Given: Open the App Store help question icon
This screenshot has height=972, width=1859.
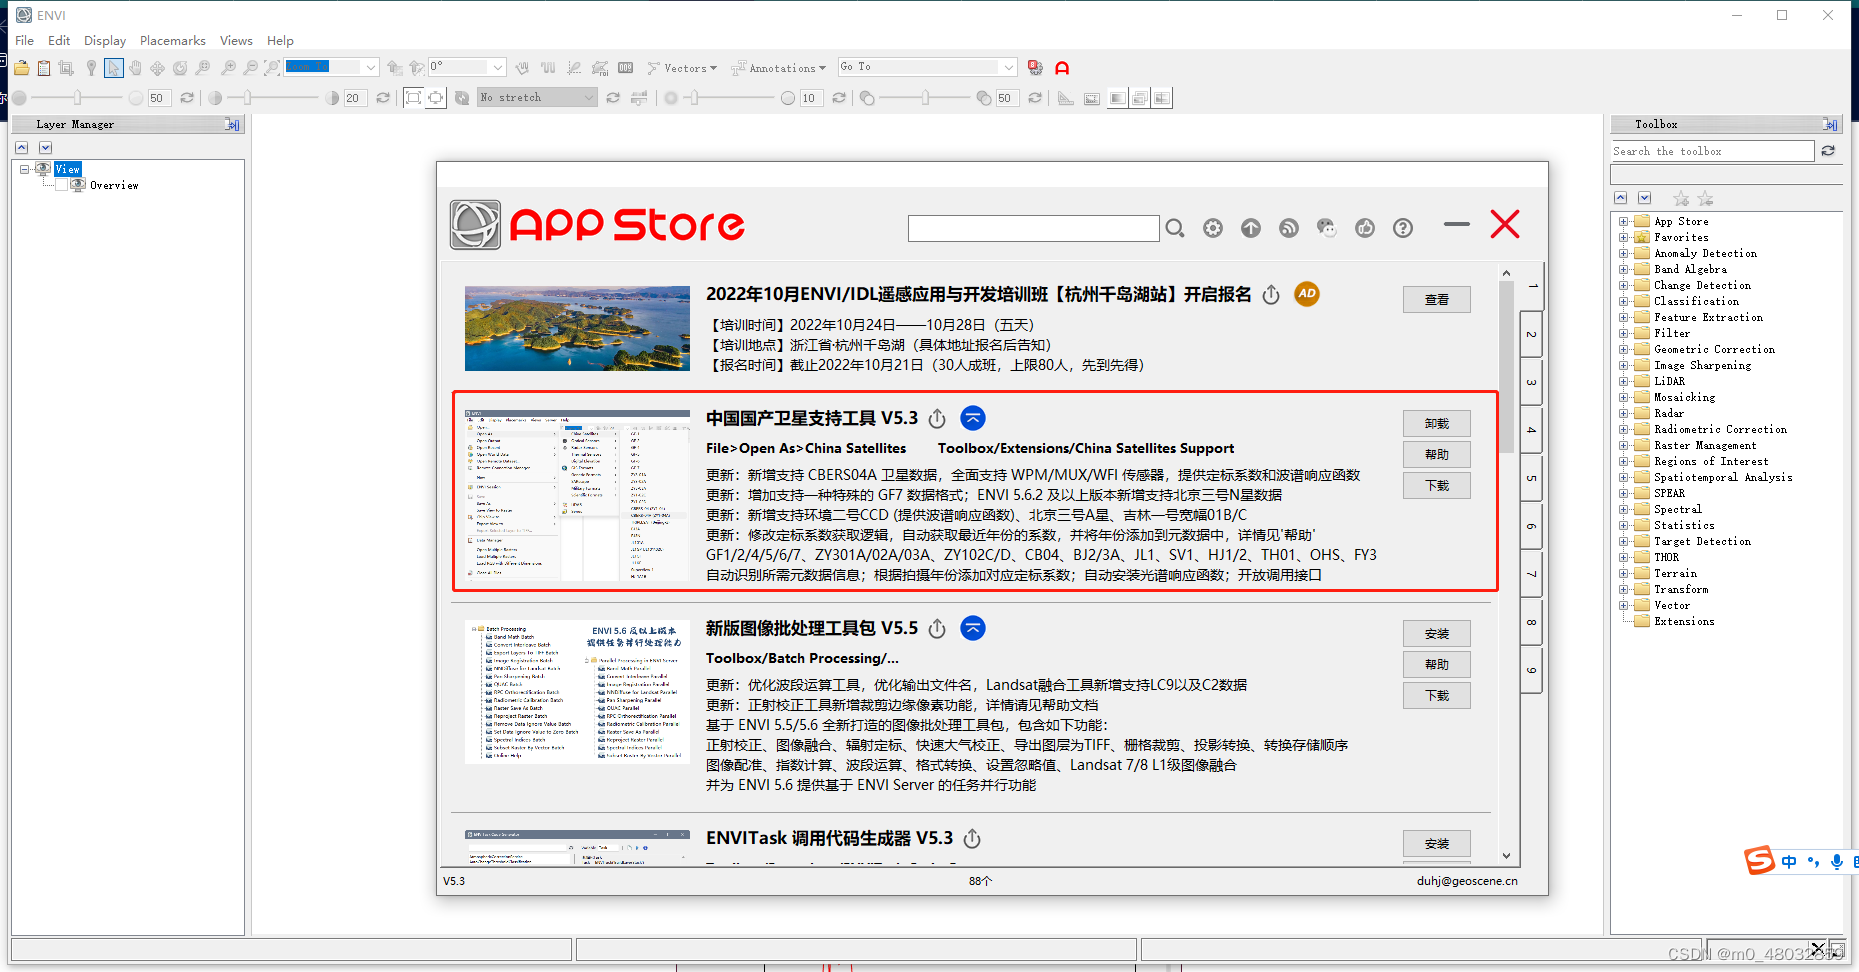Looking at the screenshot, I should (x=1403, y=228).
